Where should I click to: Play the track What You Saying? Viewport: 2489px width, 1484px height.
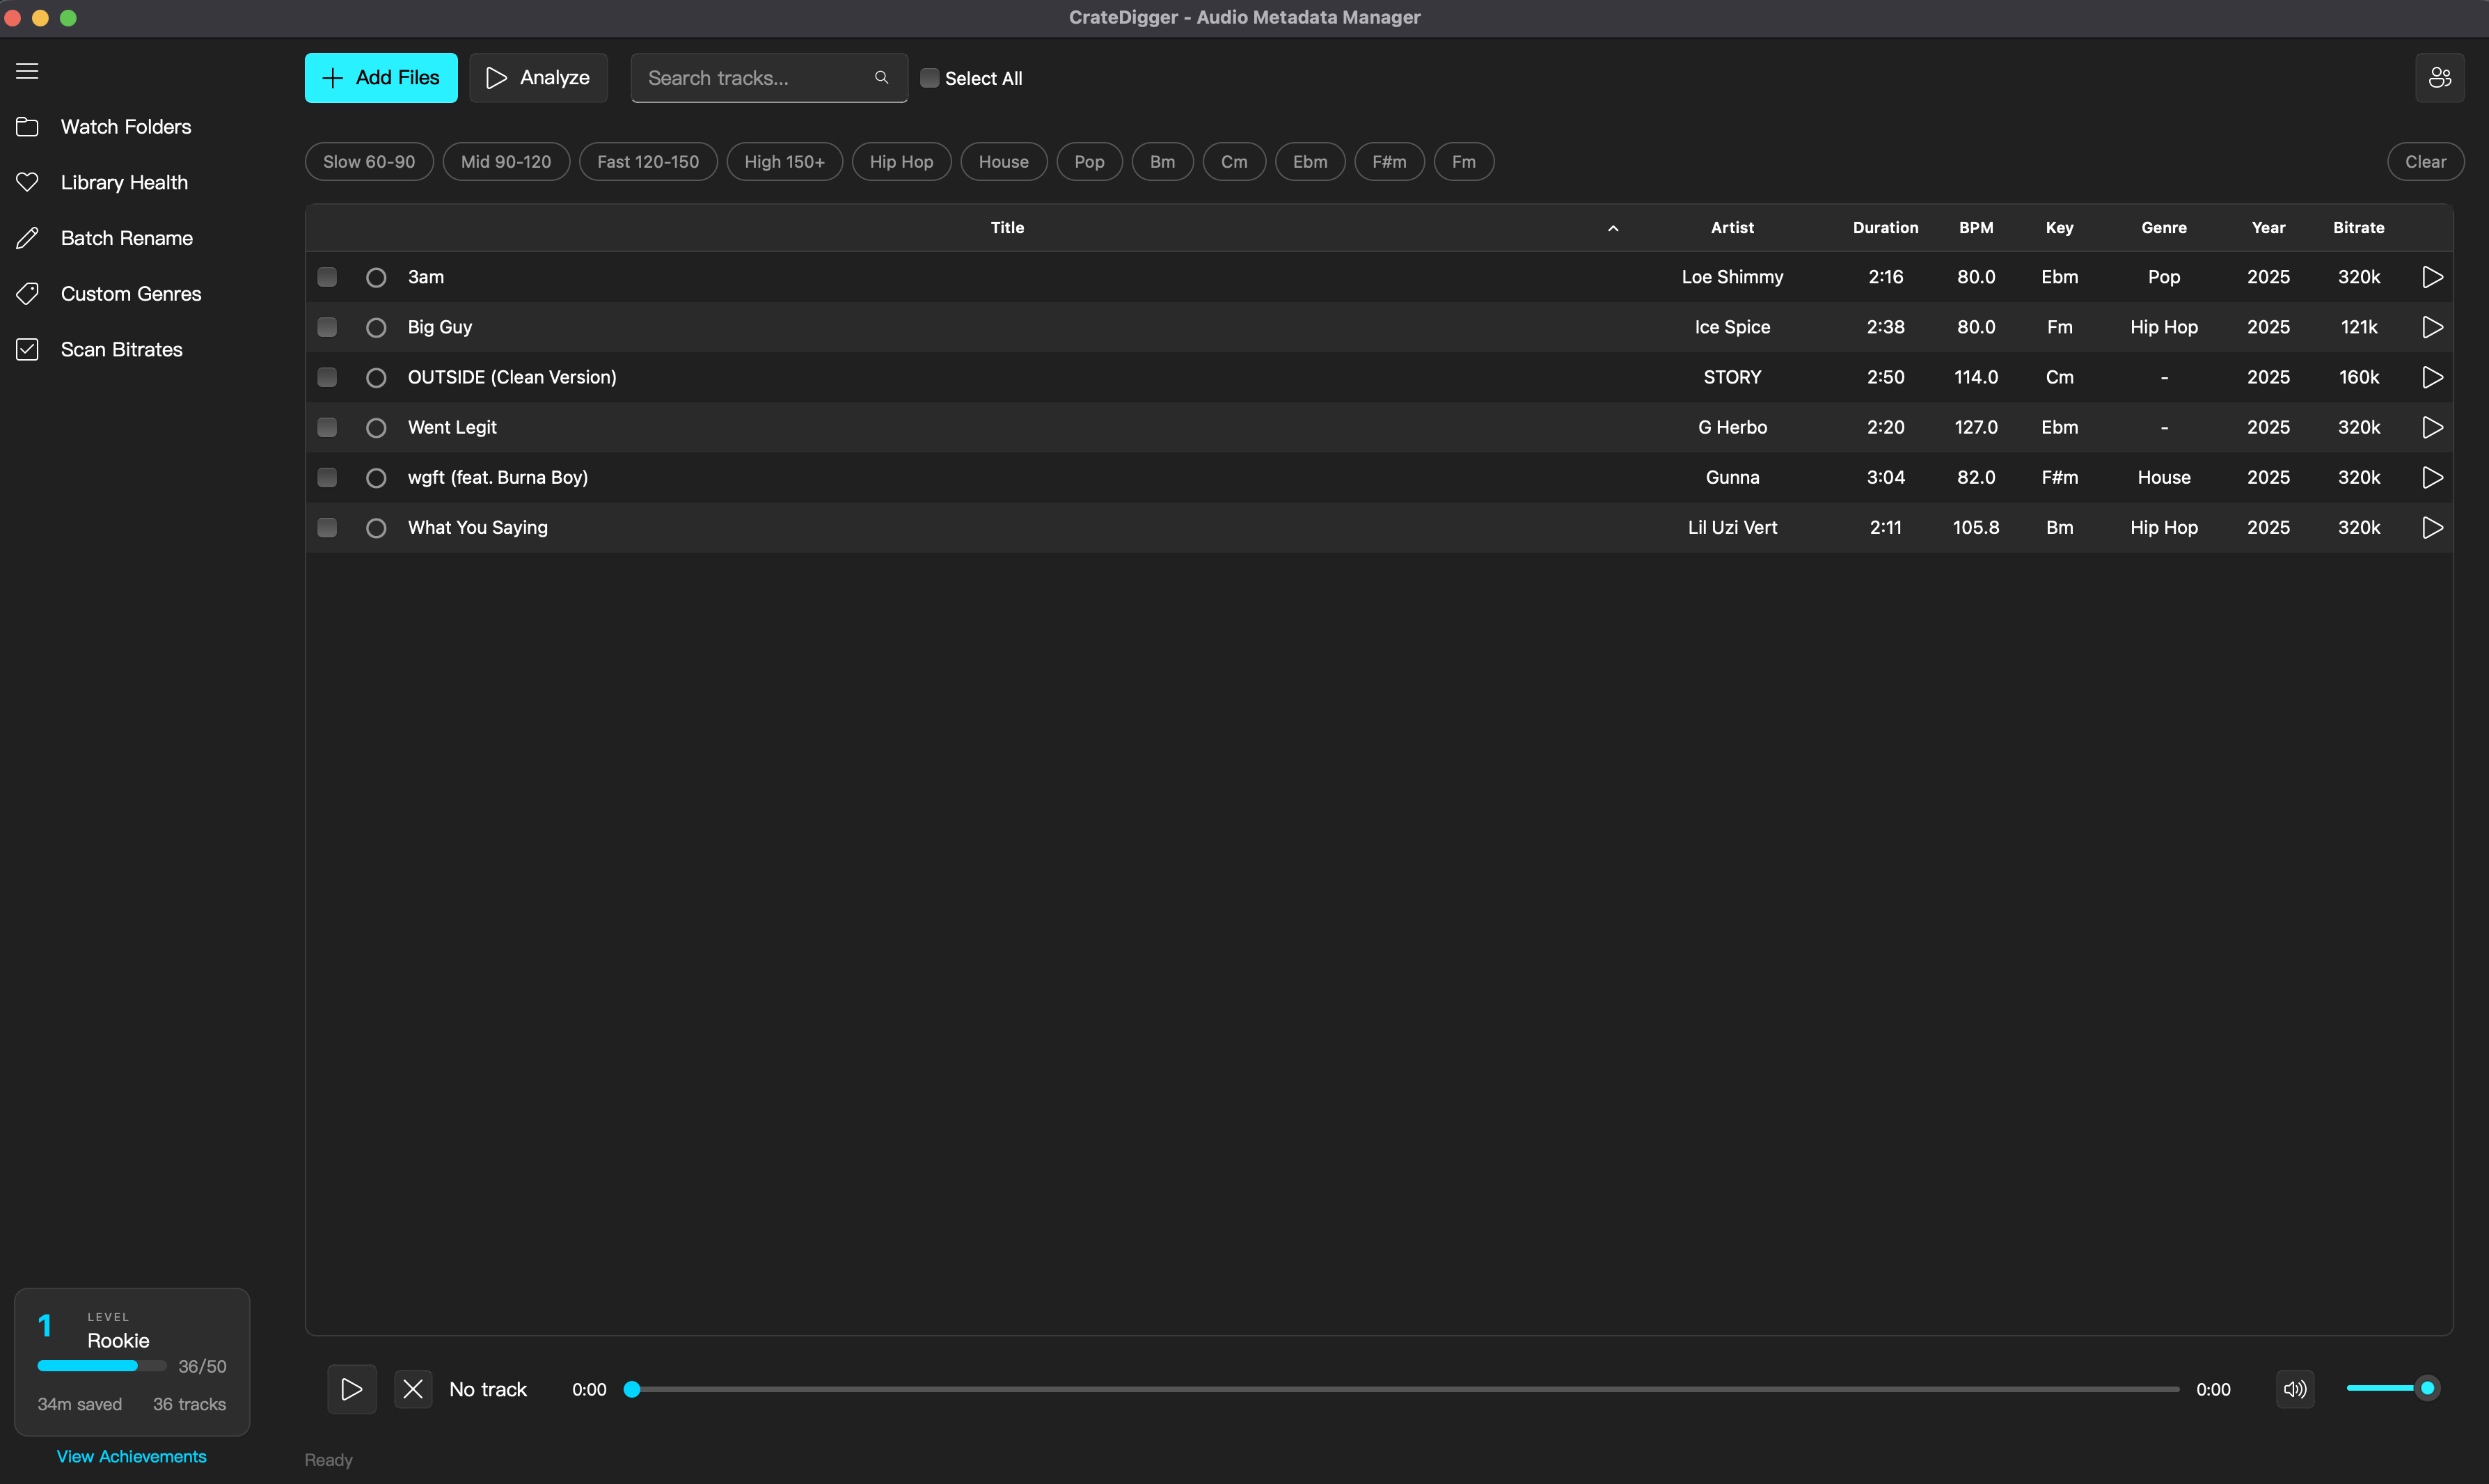(2432, 527)
